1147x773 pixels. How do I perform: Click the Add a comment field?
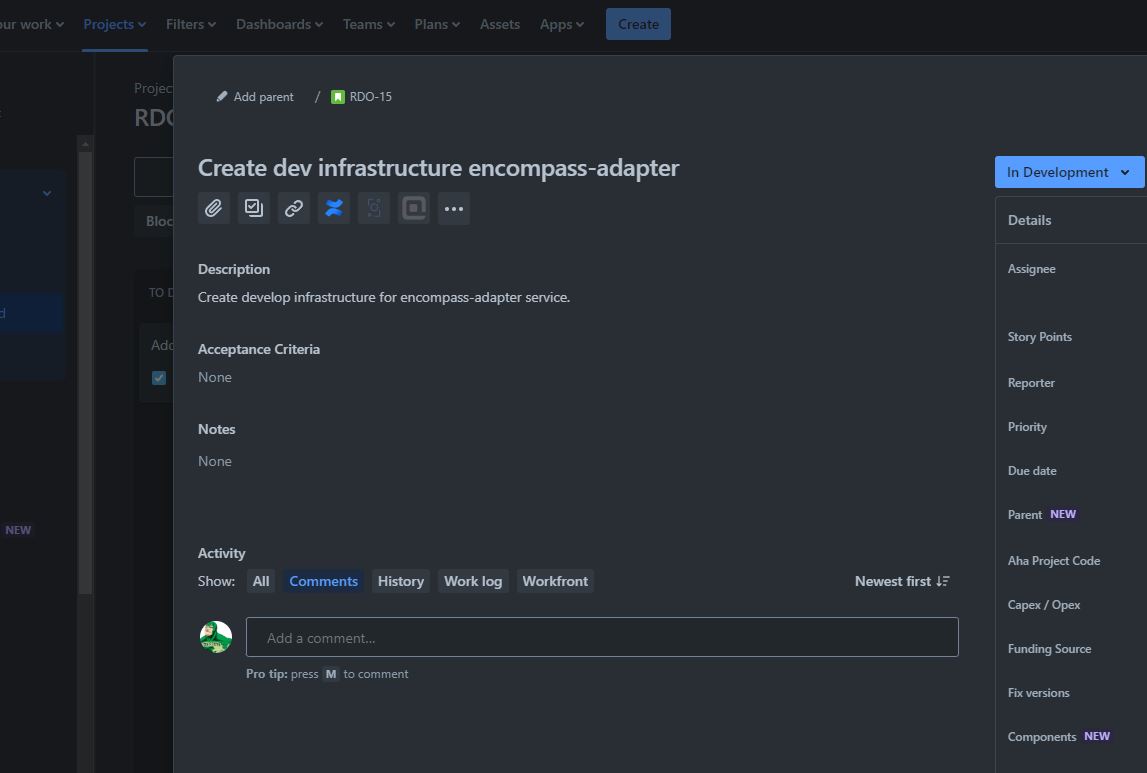[602, 637]
